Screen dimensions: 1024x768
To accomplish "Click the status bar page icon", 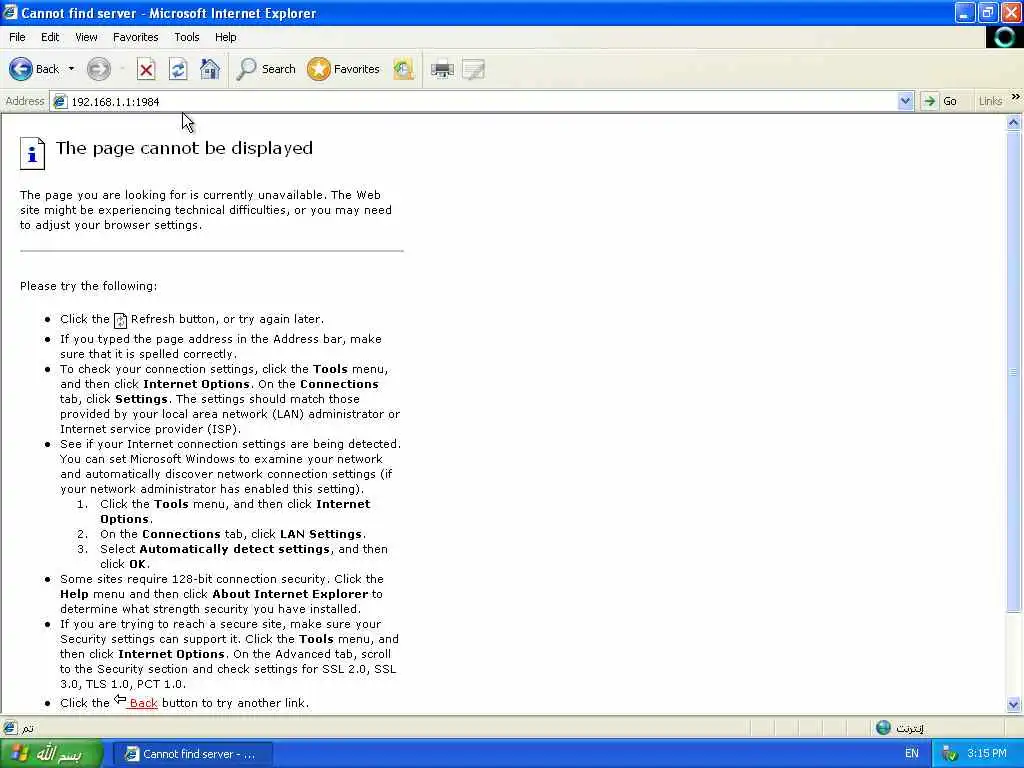I will 10,728.
